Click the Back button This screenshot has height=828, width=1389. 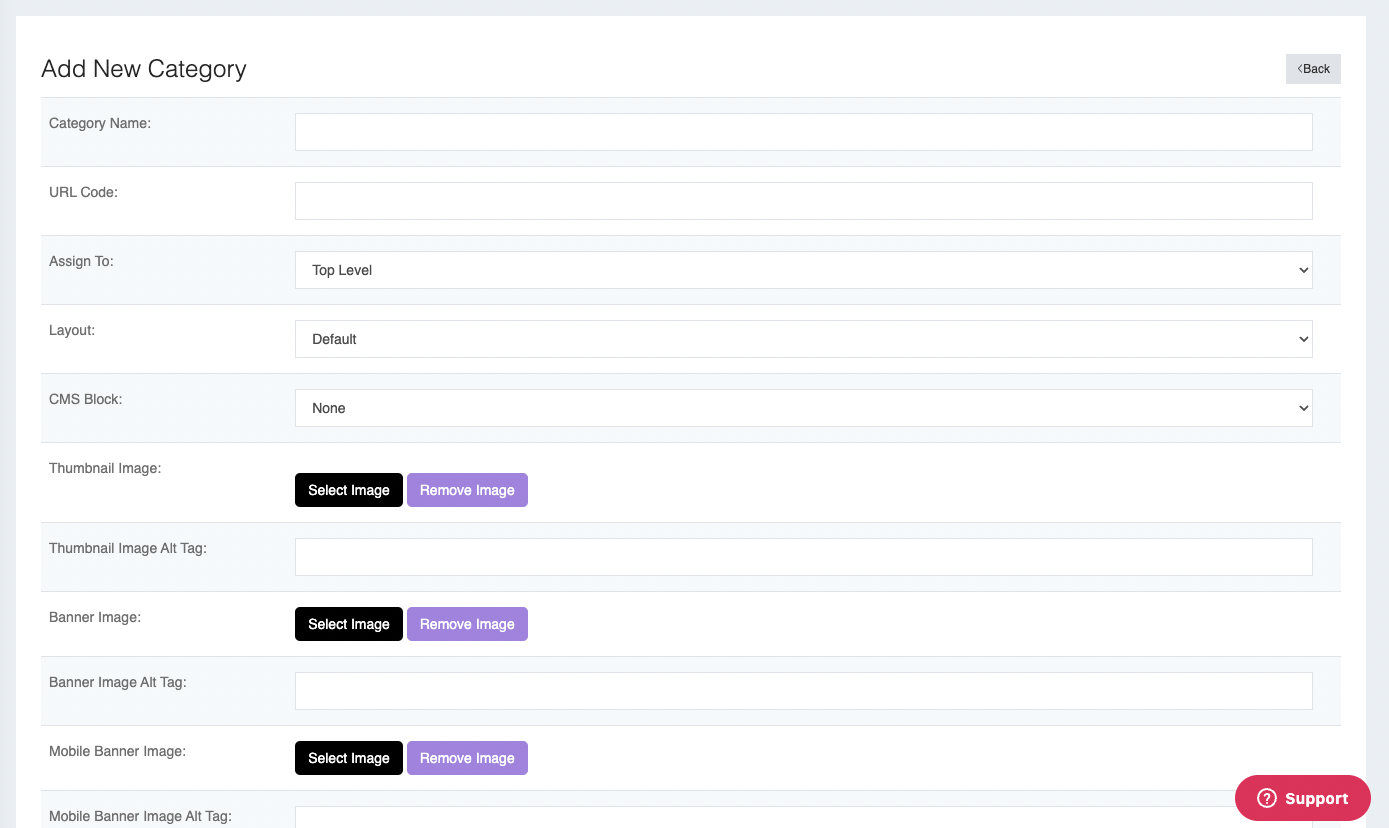pyautogui.click(x=1313, y=69)
